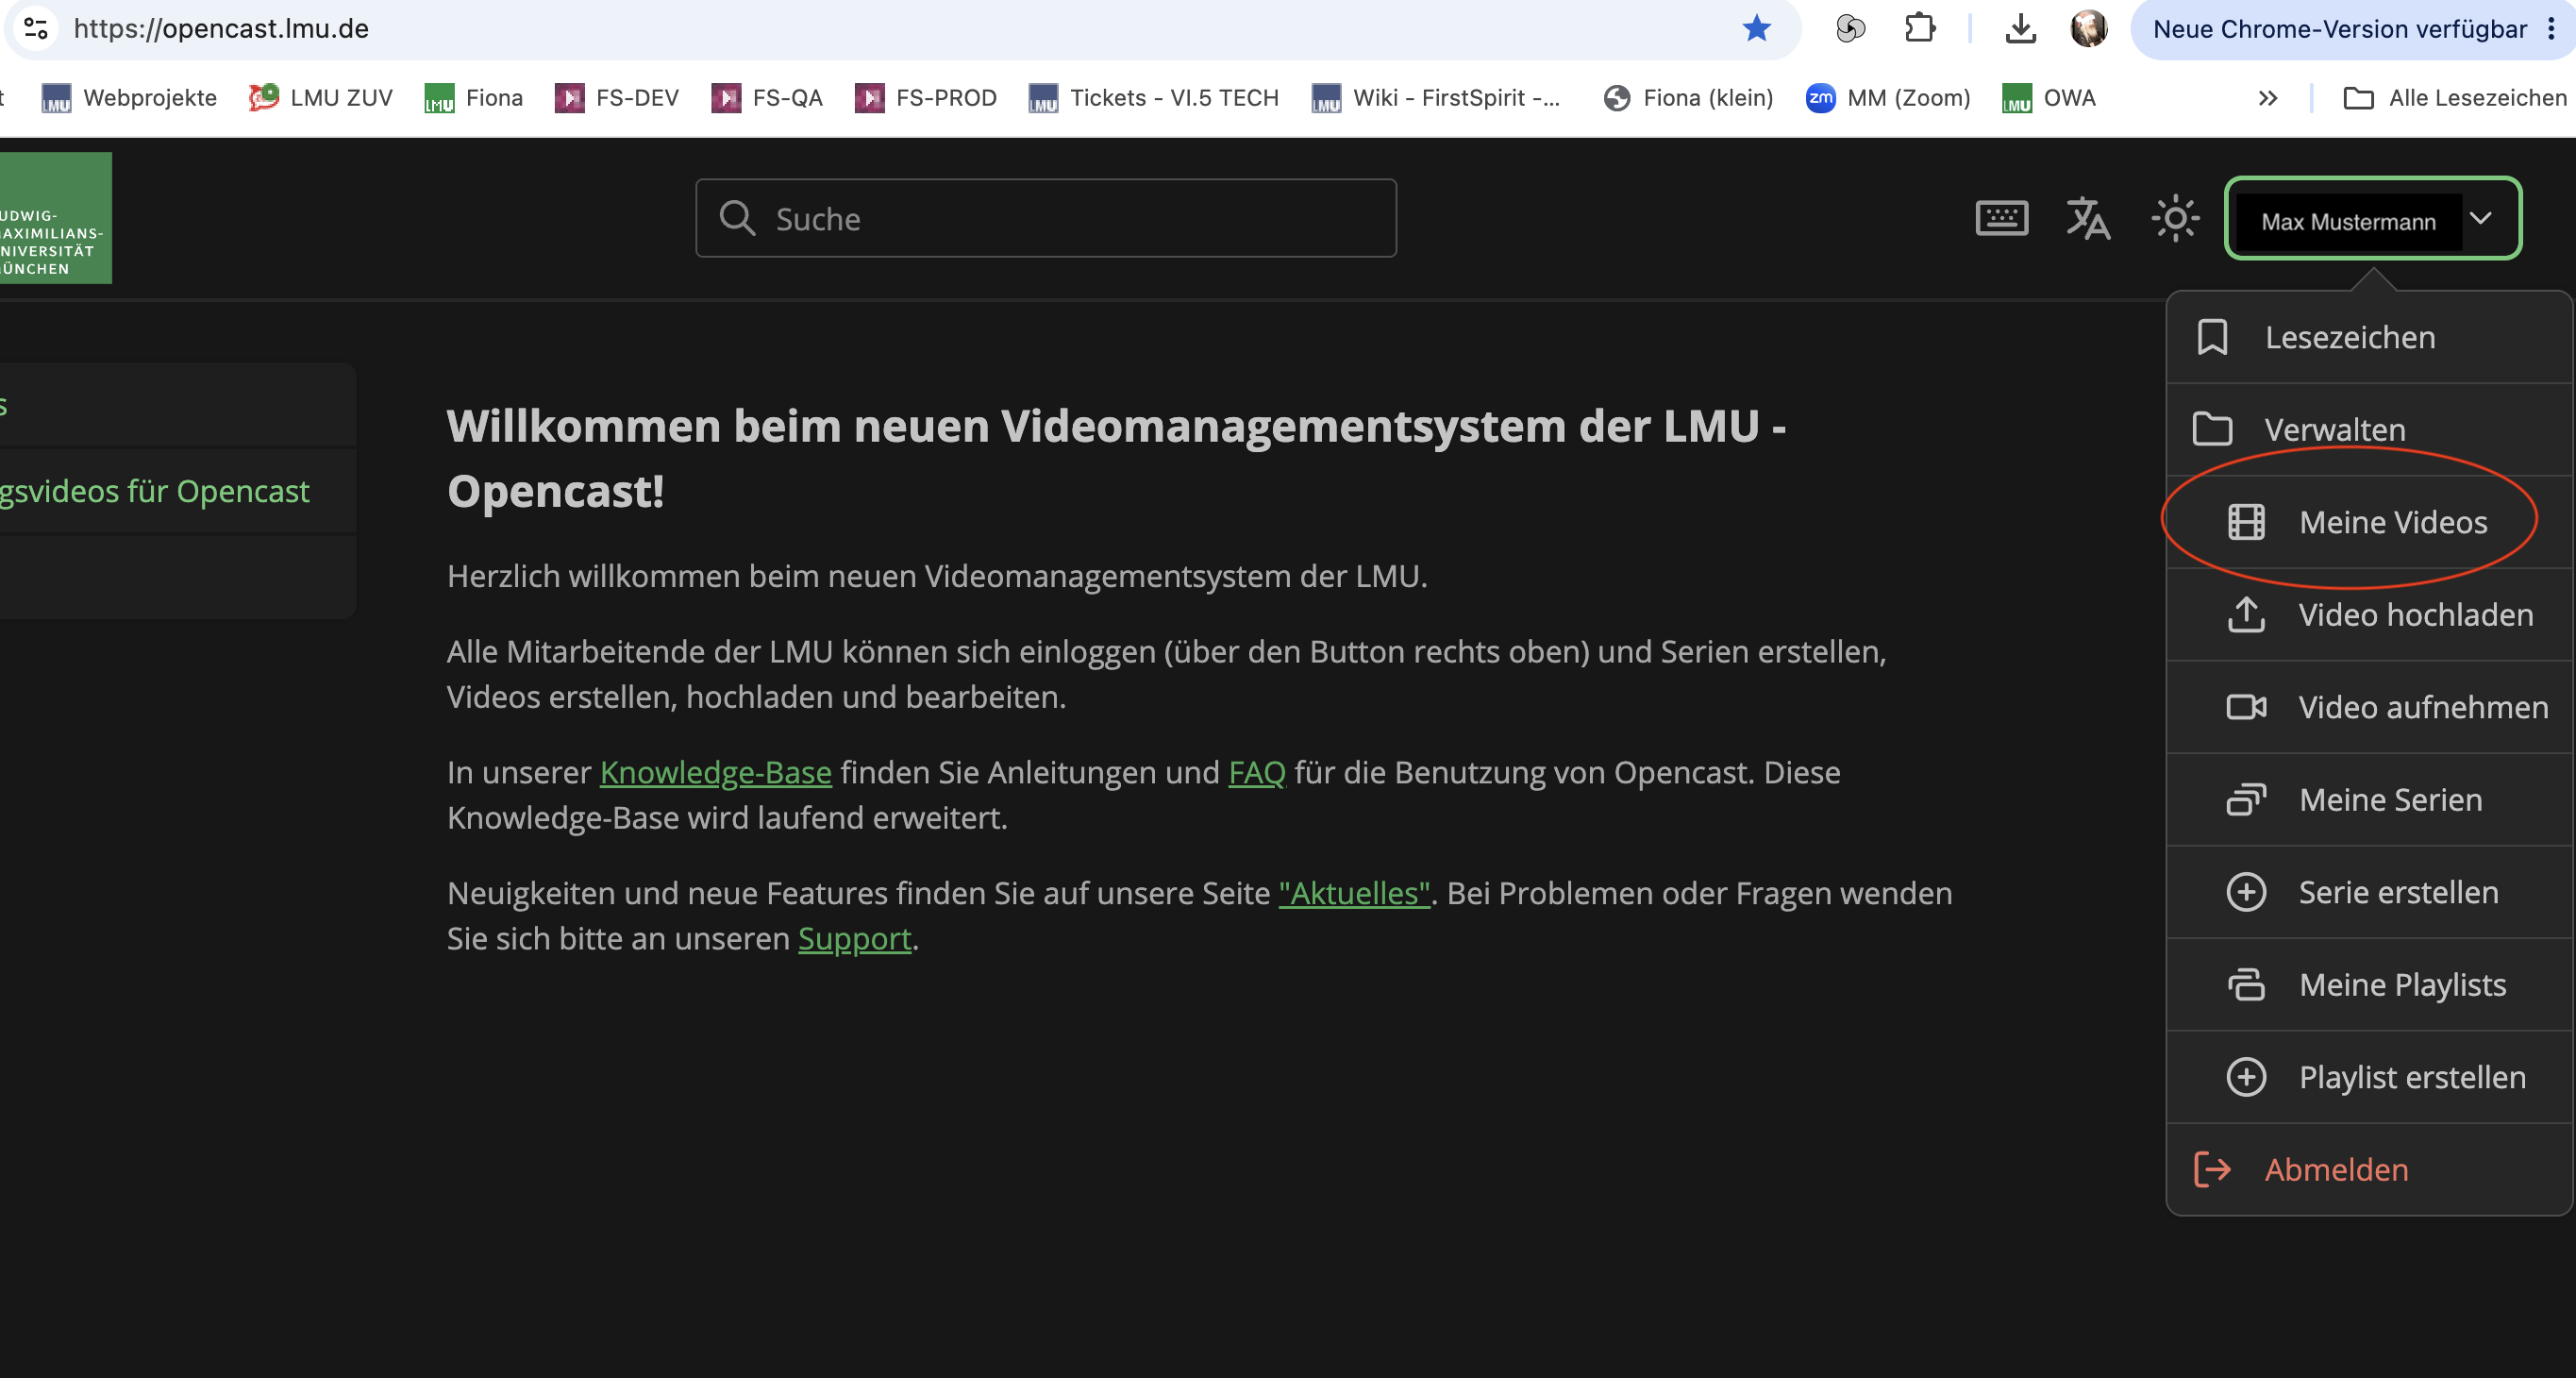
Task: Open site information icon in address bar
Action: click(x=36, y=28)
